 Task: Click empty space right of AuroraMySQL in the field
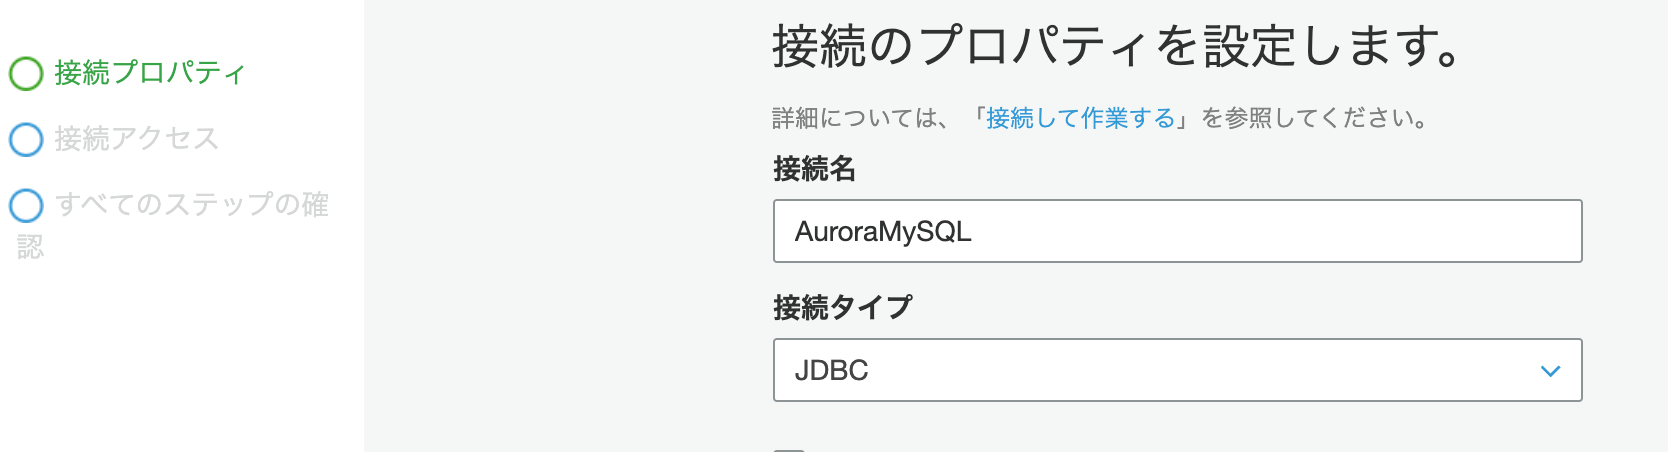click(1270, 231)
